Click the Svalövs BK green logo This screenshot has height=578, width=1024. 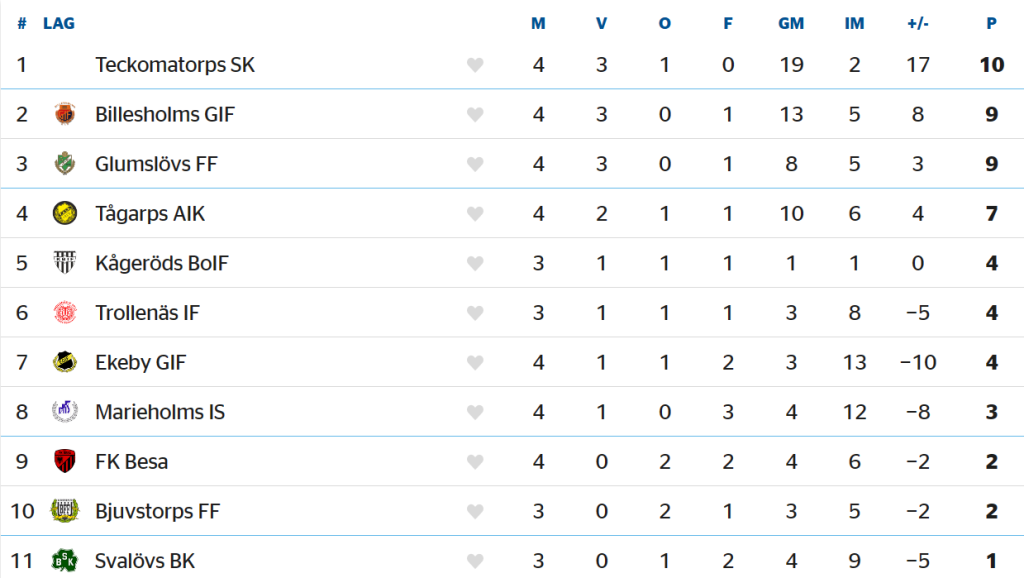(65, 560)
